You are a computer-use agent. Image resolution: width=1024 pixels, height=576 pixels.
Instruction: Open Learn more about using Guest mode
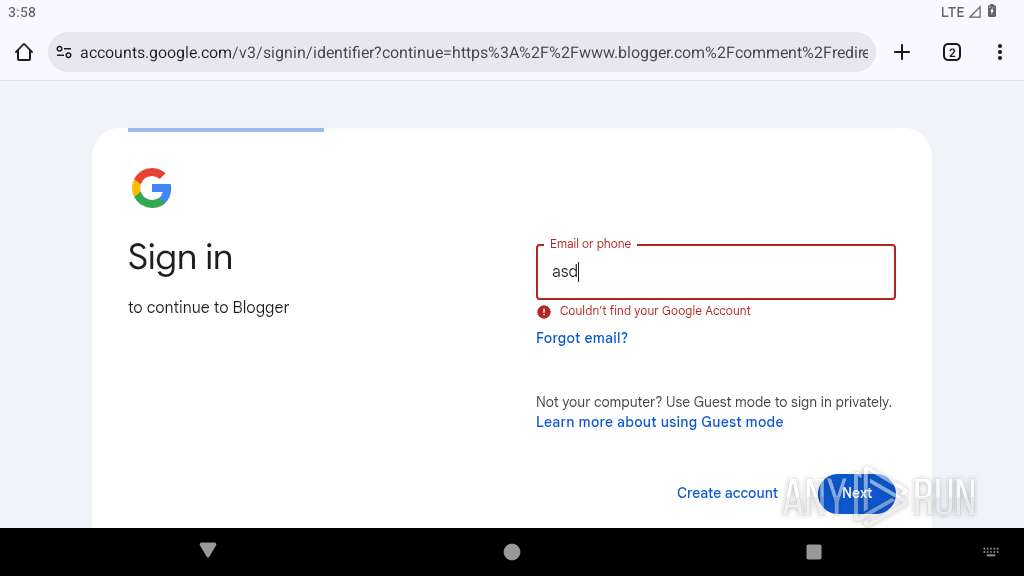tap(660, 422)
